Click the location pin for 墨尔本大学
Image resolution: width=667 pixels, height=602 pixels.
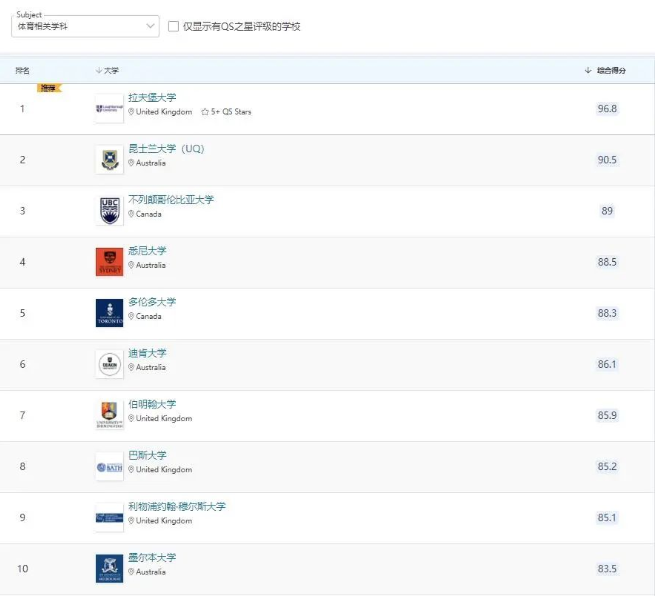pyautogui.click(x=131, y=571)
